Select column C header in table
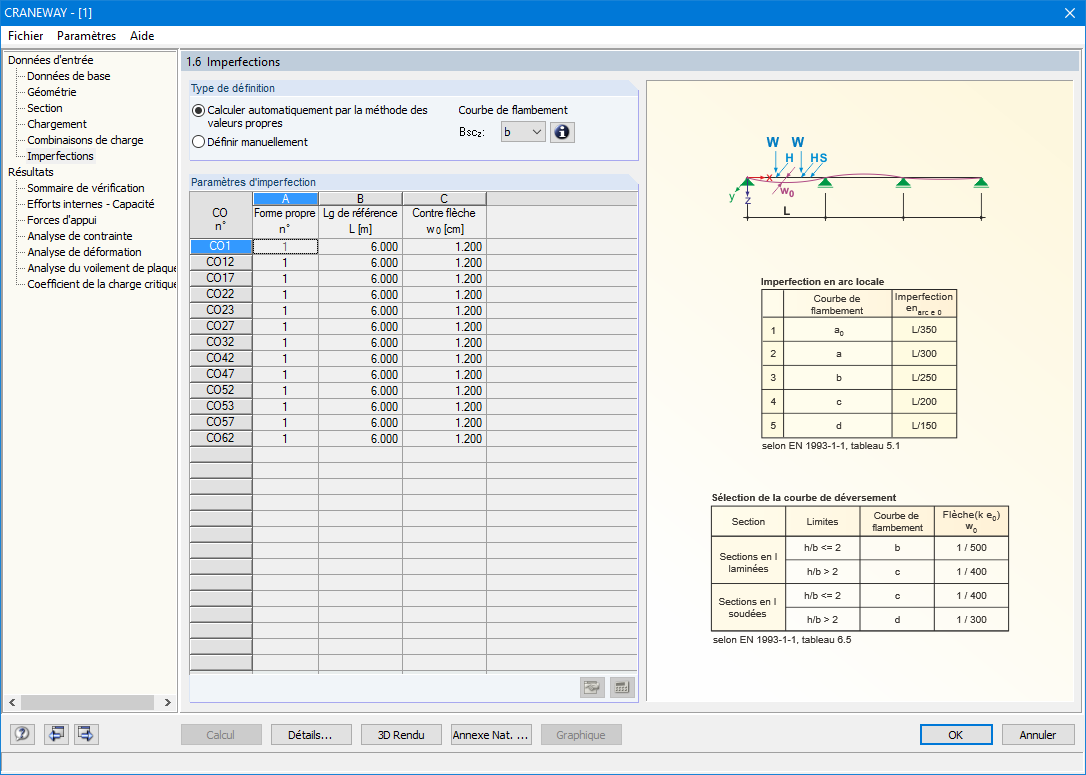 coord(444,199)
